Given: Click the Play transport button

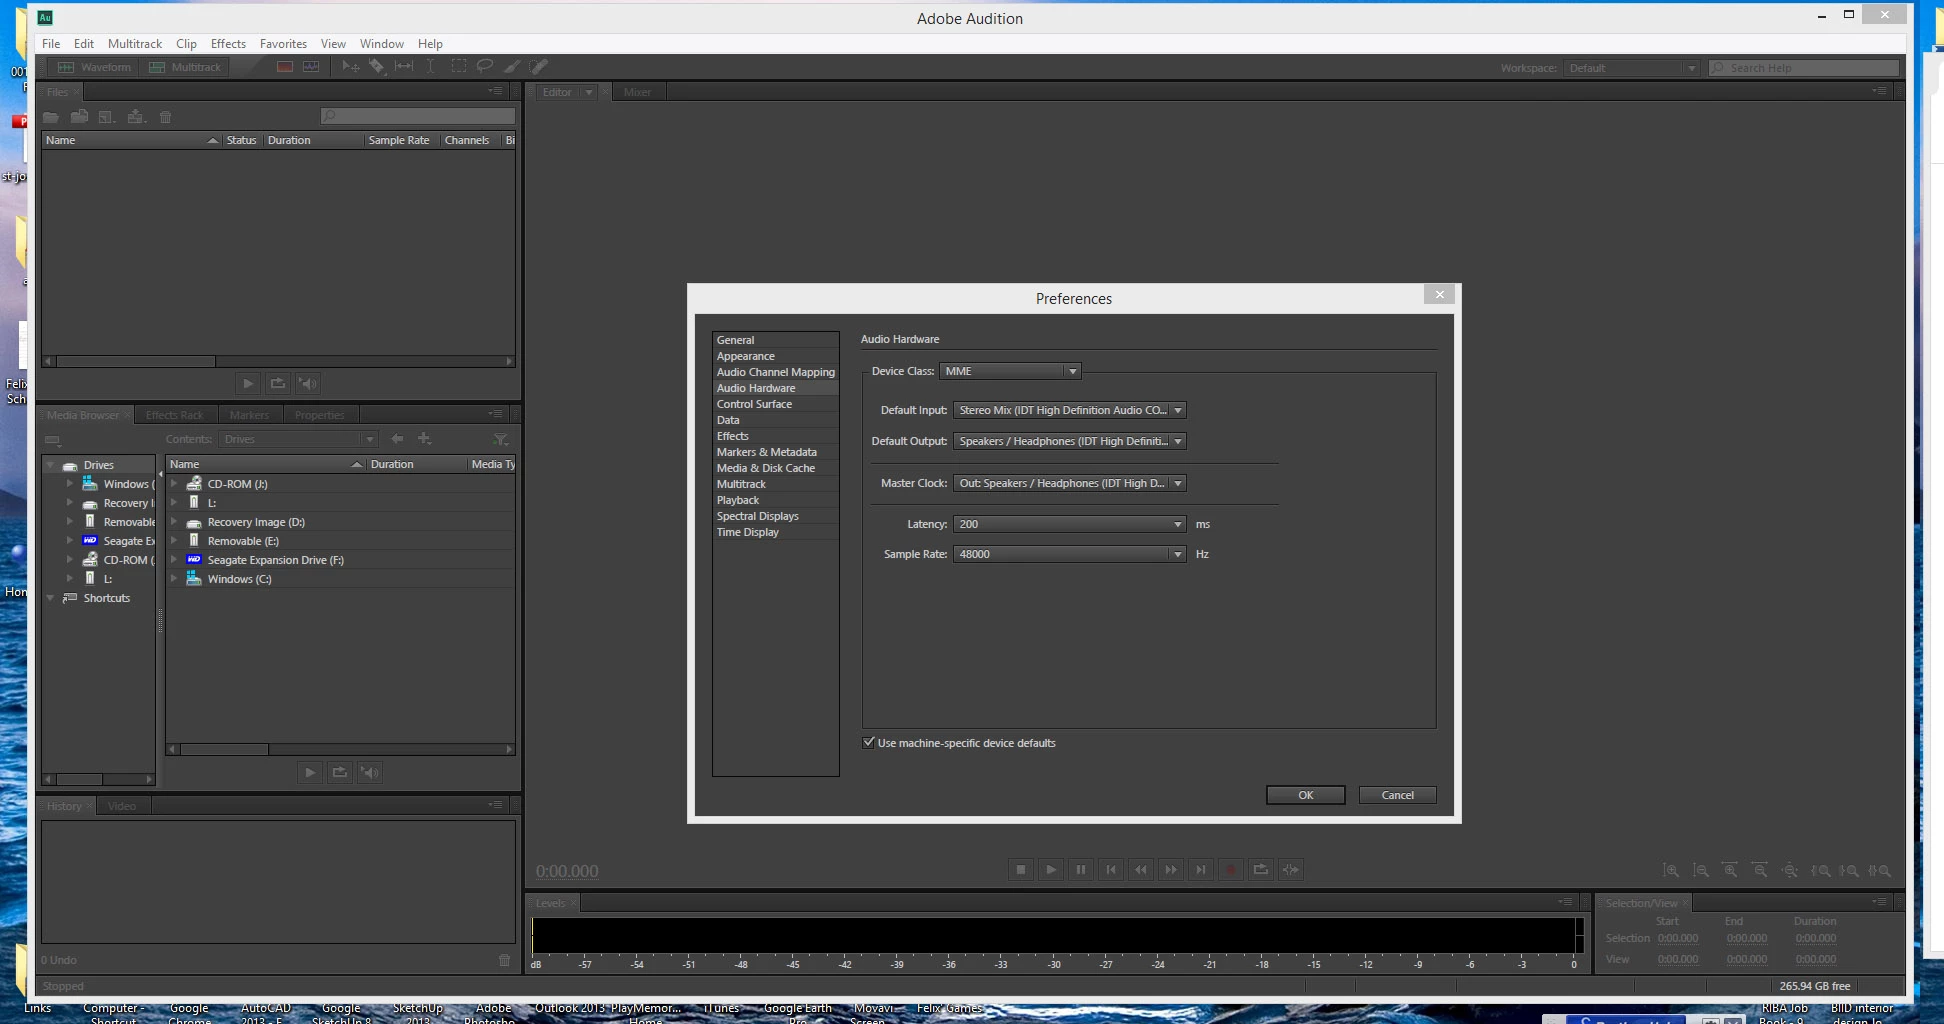Looking at the screenshot, I should tap(1051, 870).
